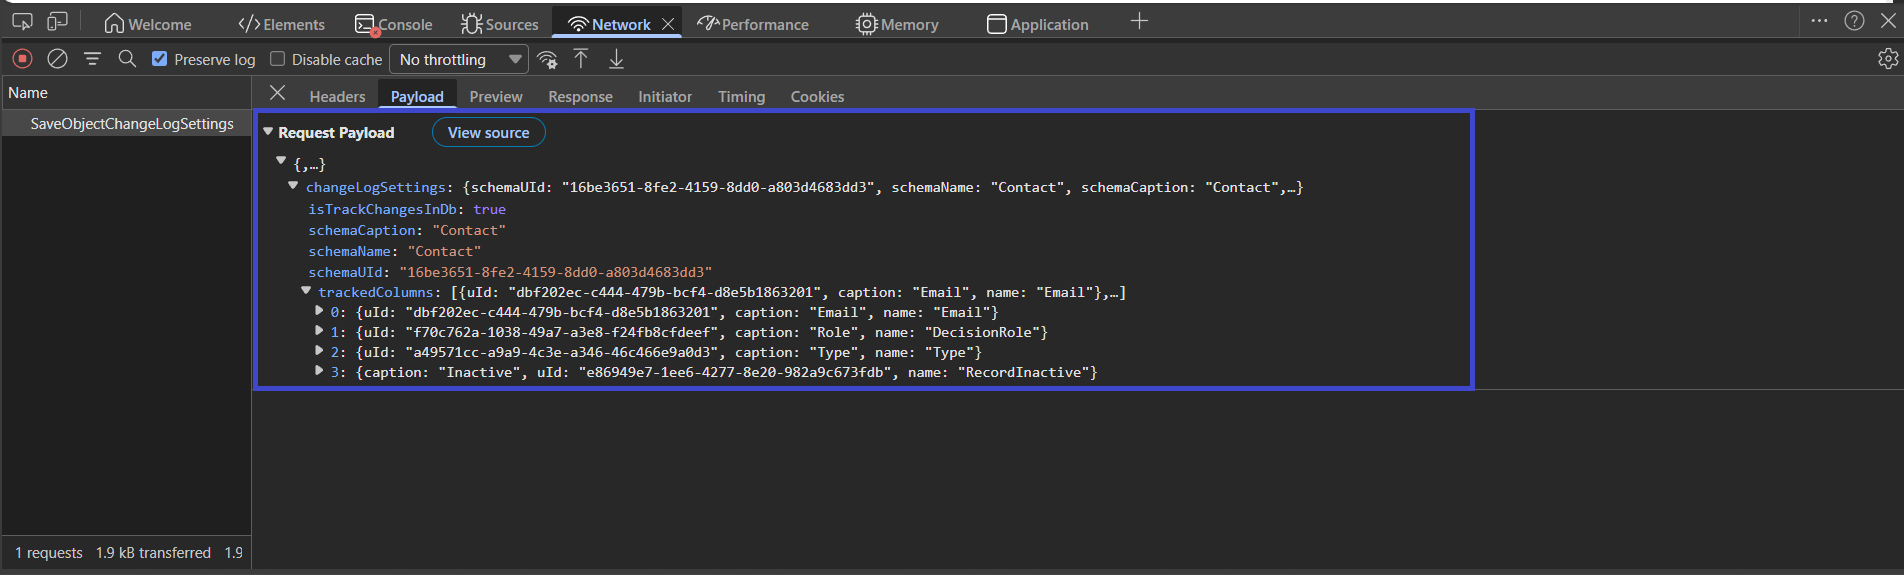Switch to the Headers tab
The height and width of the screenshot is (575, 1904).
pyautogui.click(x=337, y=97)
